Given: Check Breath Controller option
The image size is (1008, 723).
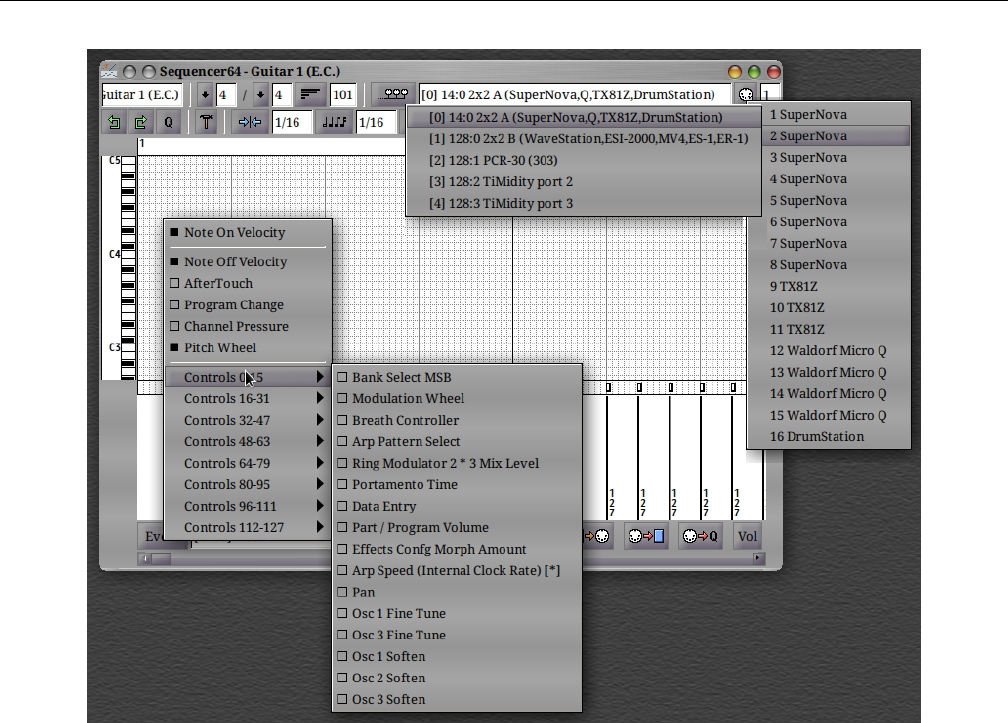Looking at the screenshot, I should 342,420.
